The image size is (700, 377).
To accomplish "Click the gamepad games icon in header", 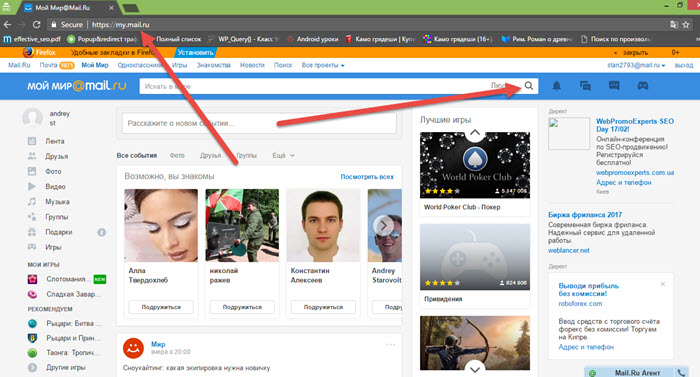I will [x=642, y=86].
